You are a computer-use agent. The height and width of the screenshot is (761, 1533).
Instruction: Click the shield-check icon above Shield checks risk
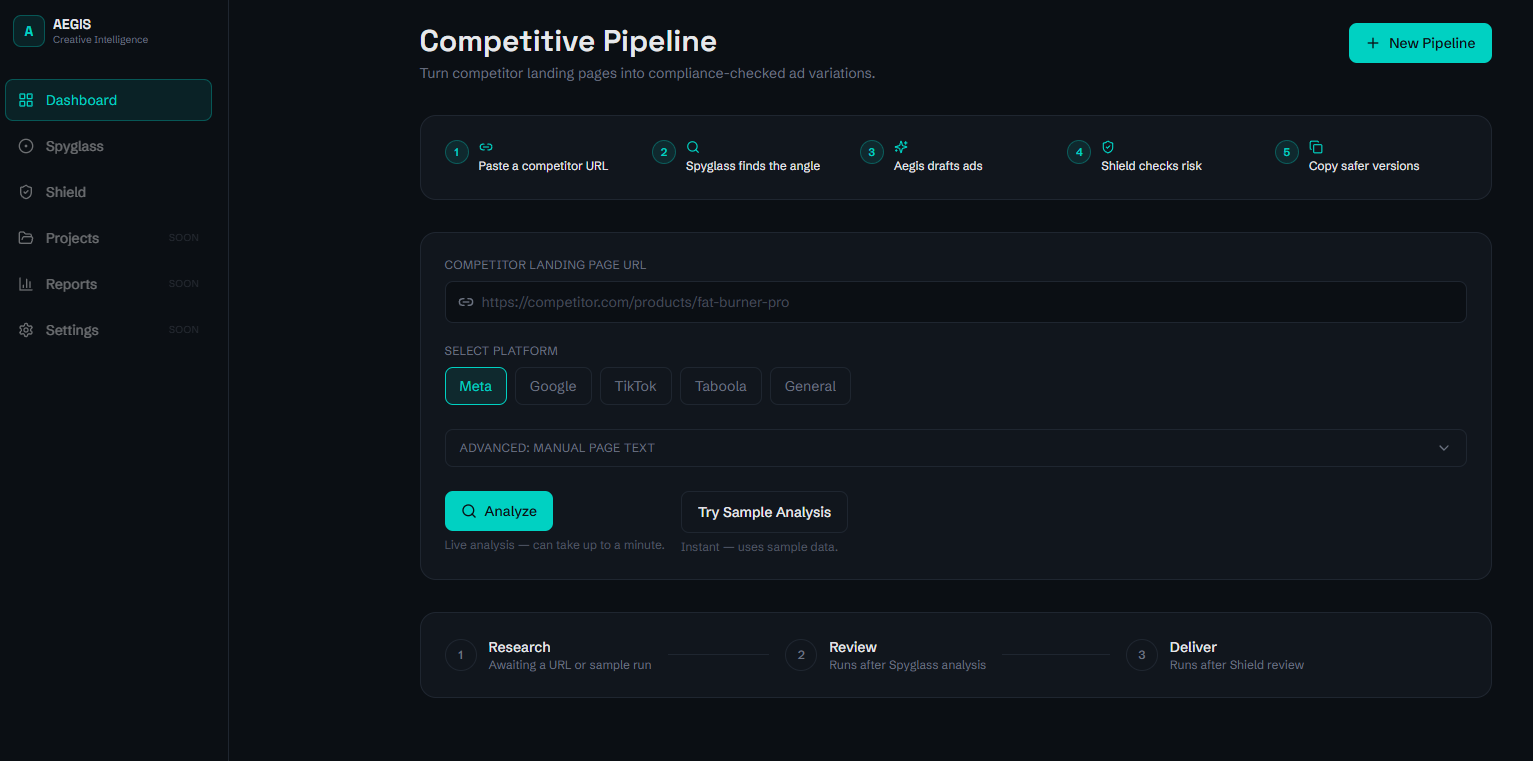1108,147
